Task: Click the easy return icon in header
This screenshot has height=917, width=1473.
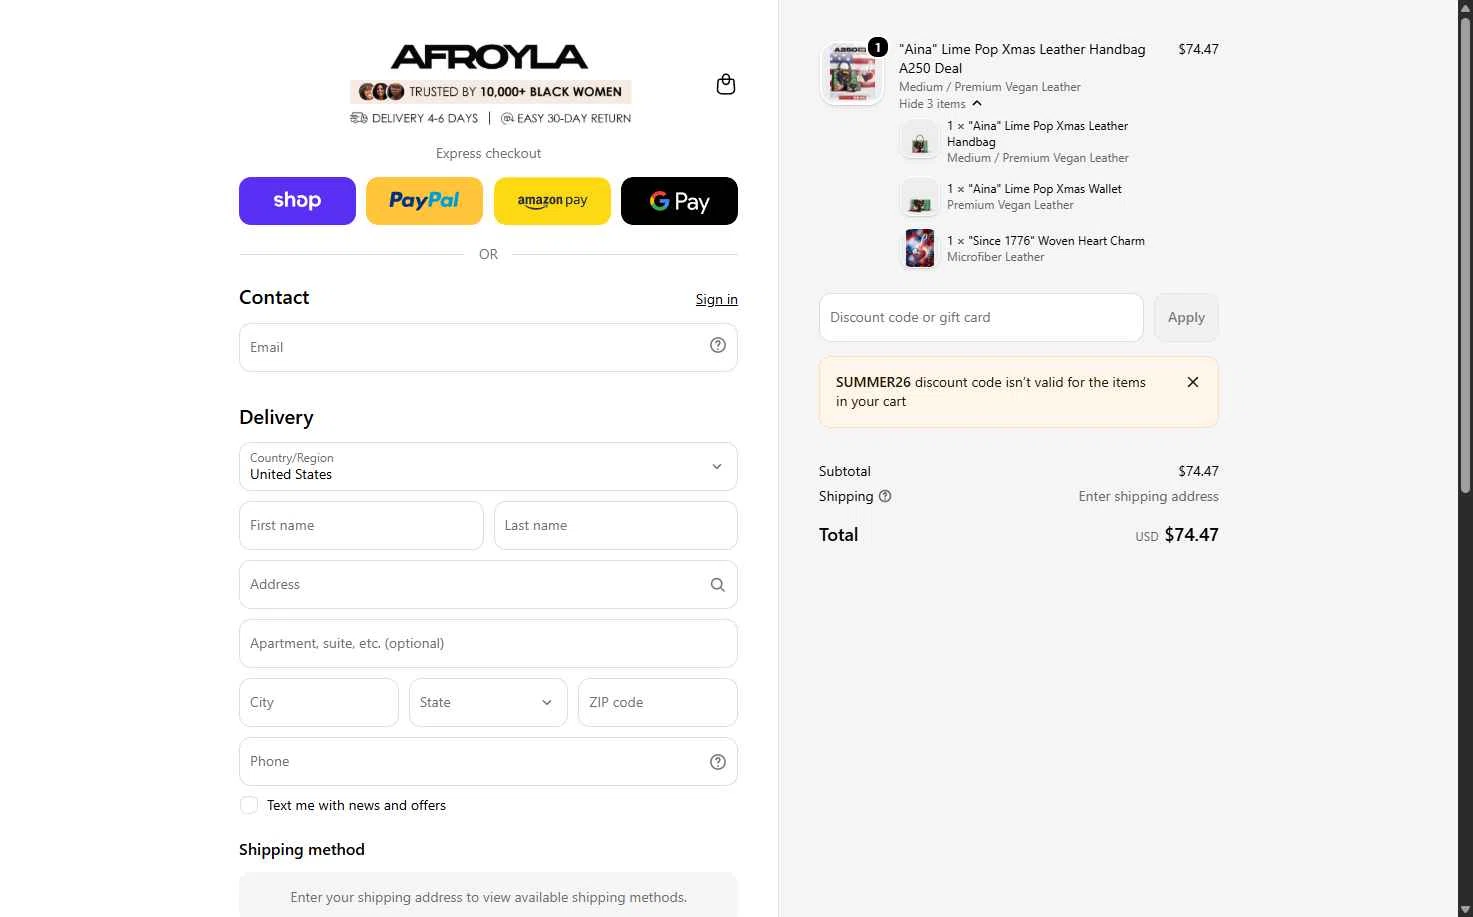Action: coord(507,118)
